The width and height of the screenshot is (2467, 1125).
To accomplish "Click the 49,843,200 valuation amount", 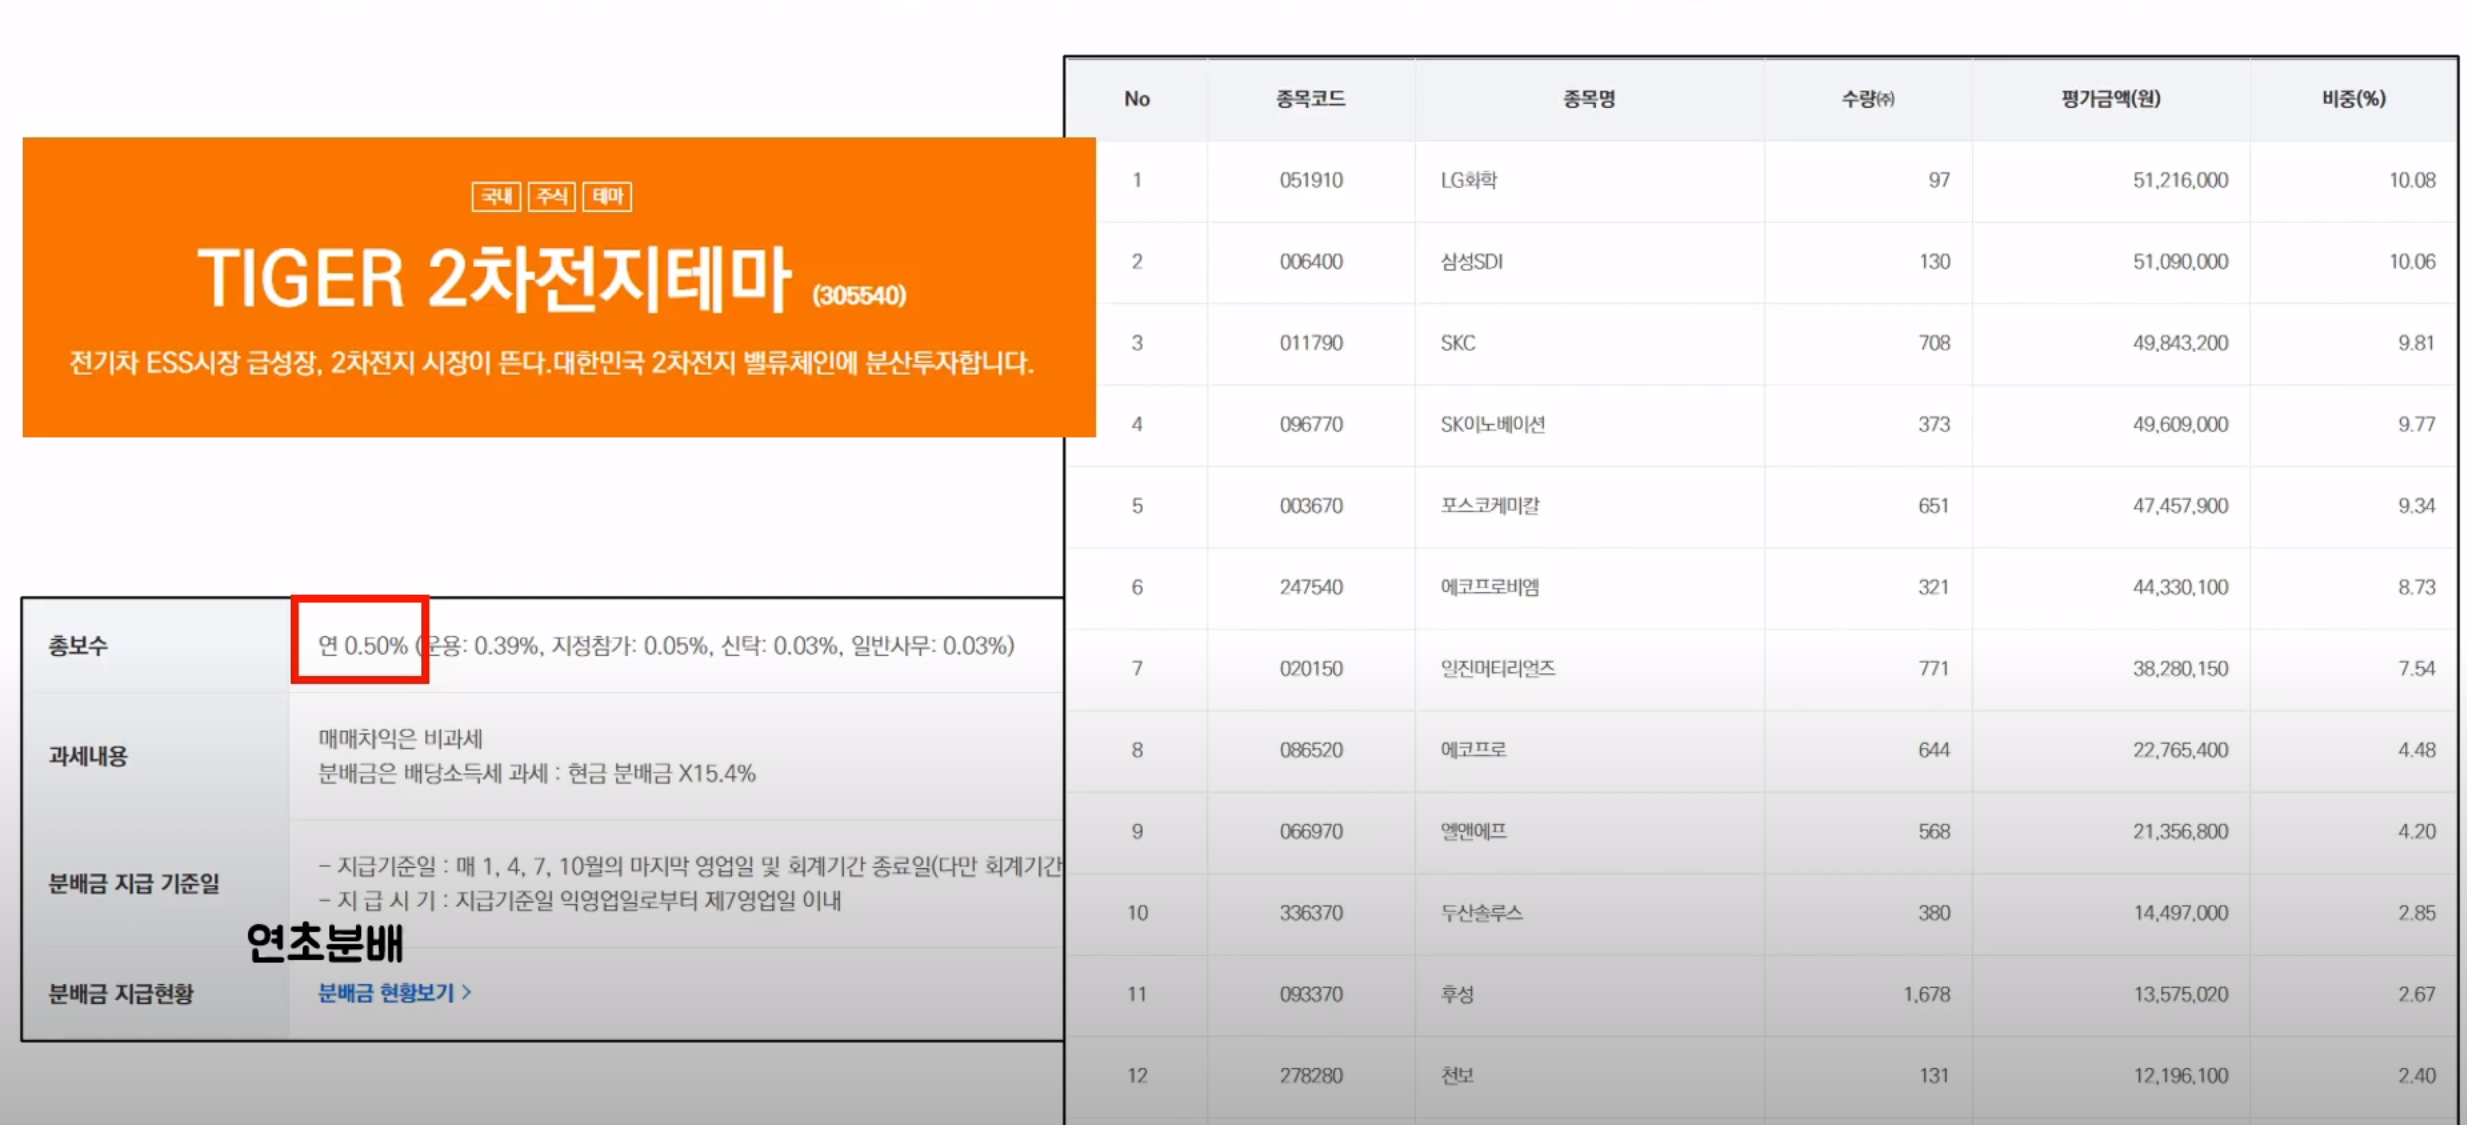I will 2180,343.
